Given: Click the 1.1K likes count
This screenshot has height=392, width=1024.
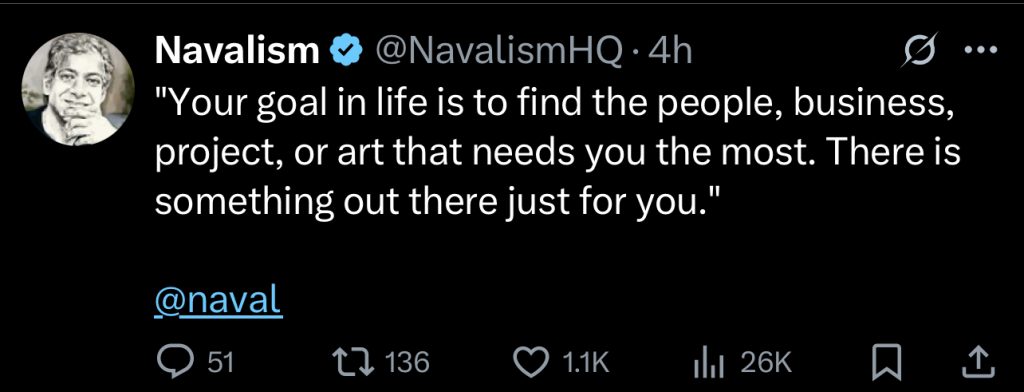Looking at the screenshot, I should [585, 363].
